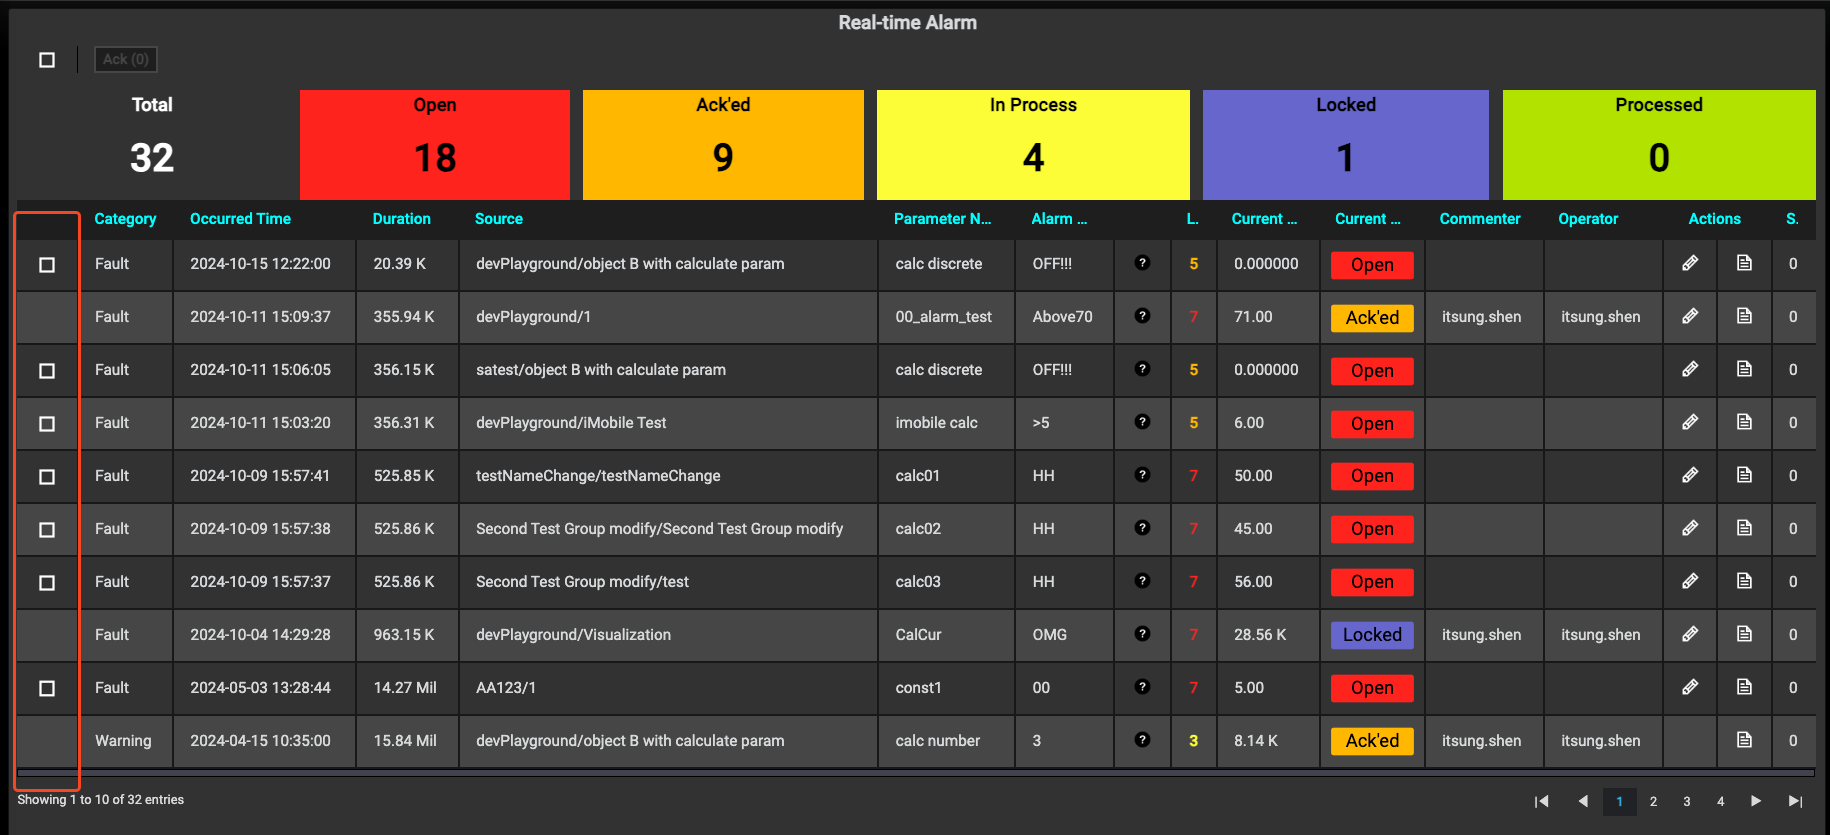Sort table by Category column header
The height and width of the screenshot is (835, 1830).
tap(125, 219)
